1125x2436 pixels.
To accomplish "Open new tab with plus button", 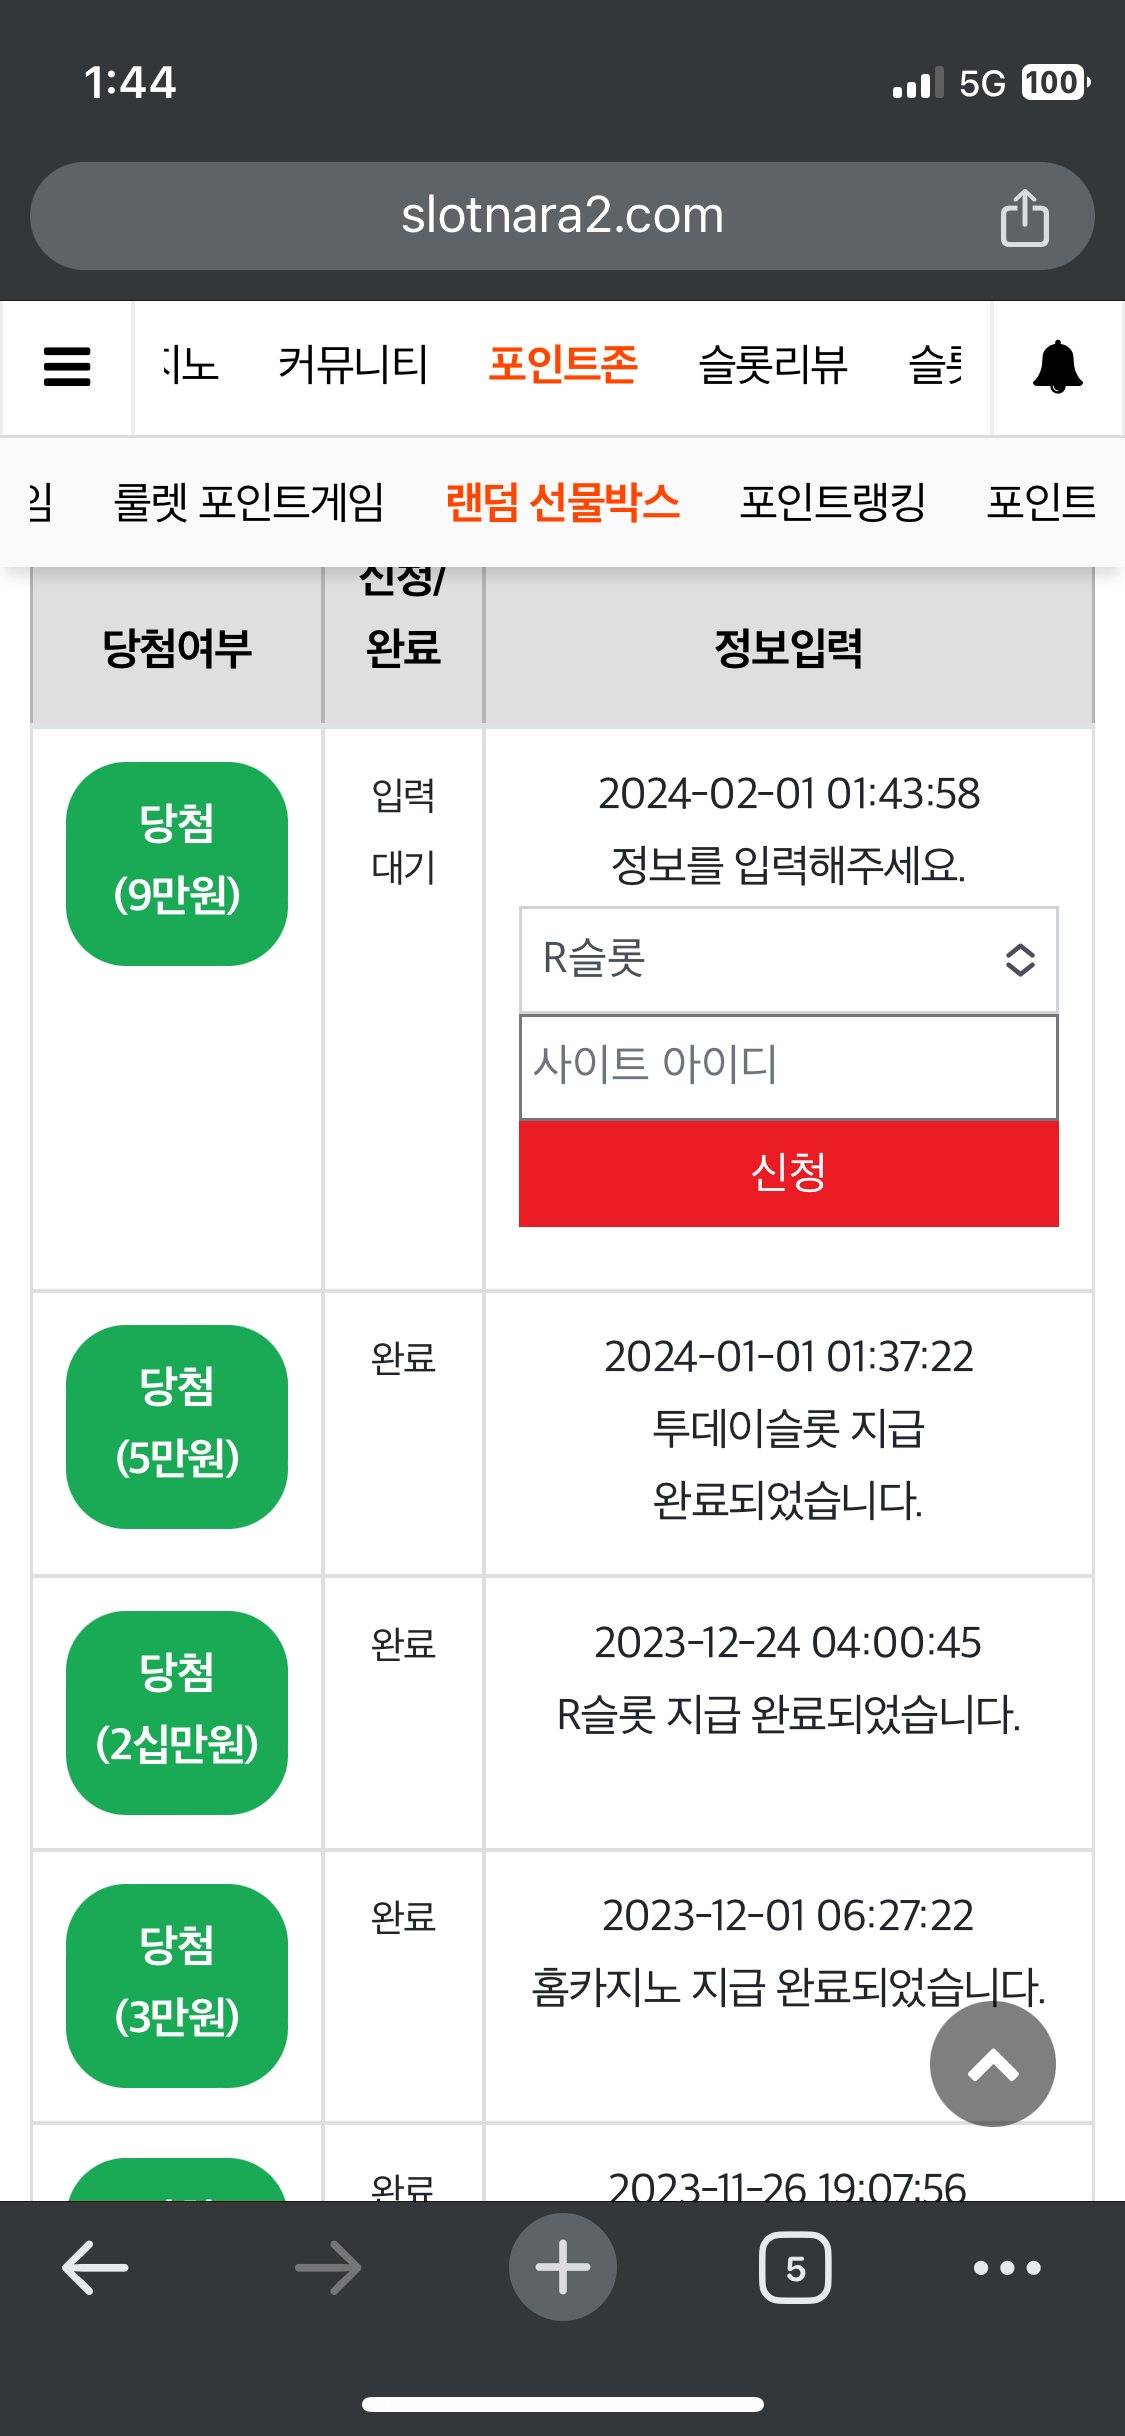I will click(562, 2267).
